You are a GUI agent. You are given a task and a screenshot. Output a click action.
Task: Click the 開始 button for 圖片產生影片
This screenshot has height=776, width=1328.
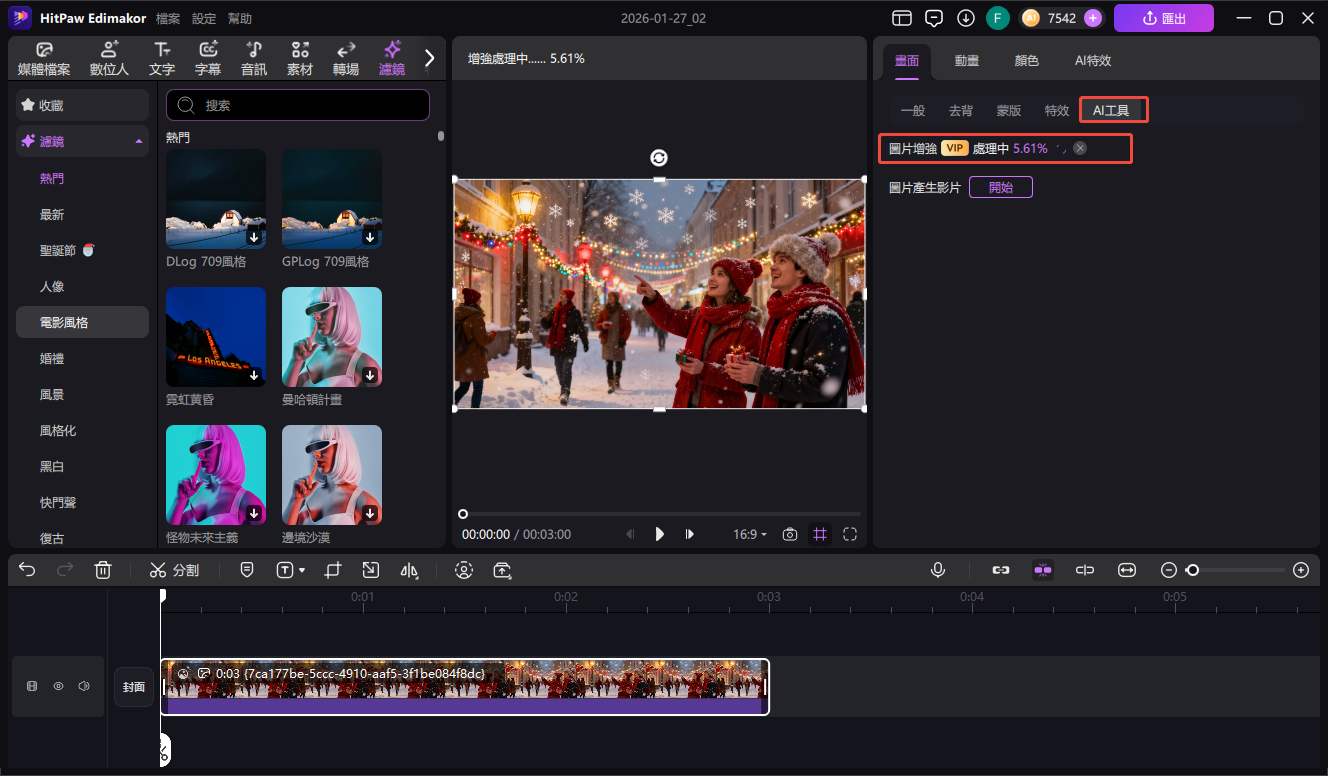pyautogui.click(x=1000, y=187)
